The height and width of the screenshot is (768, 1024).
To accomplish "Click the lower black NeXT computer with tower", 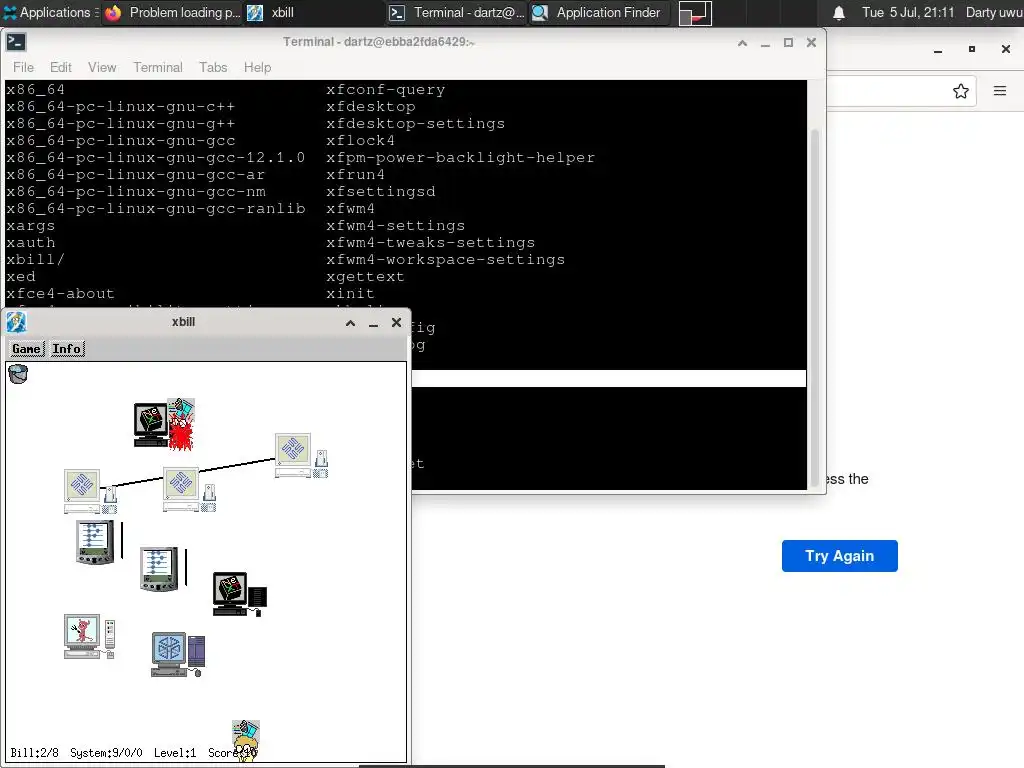I will pos(240,594).
